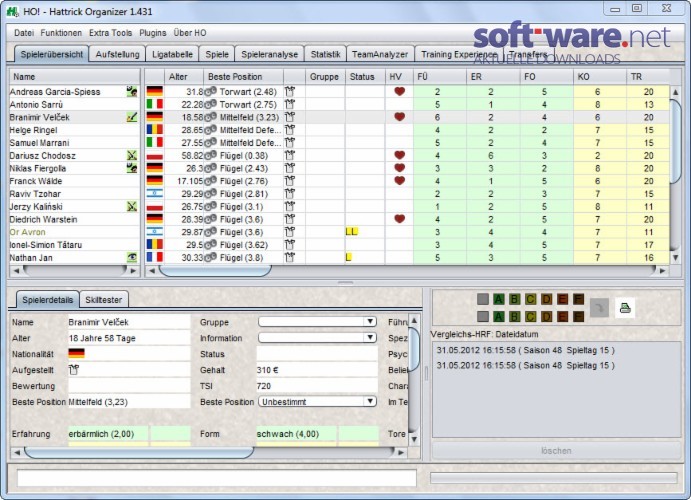This screenshot has height=500, width=691.
Task: Click the shirt icon beside Aufgestellt label
Action: [74, 370]
